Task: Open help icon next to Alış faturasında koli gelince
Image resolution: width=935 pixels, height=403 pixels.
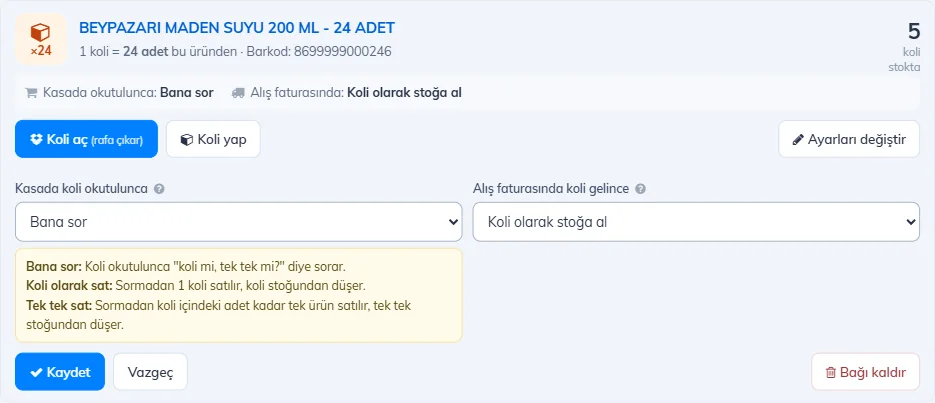Action: coord(640,189)
